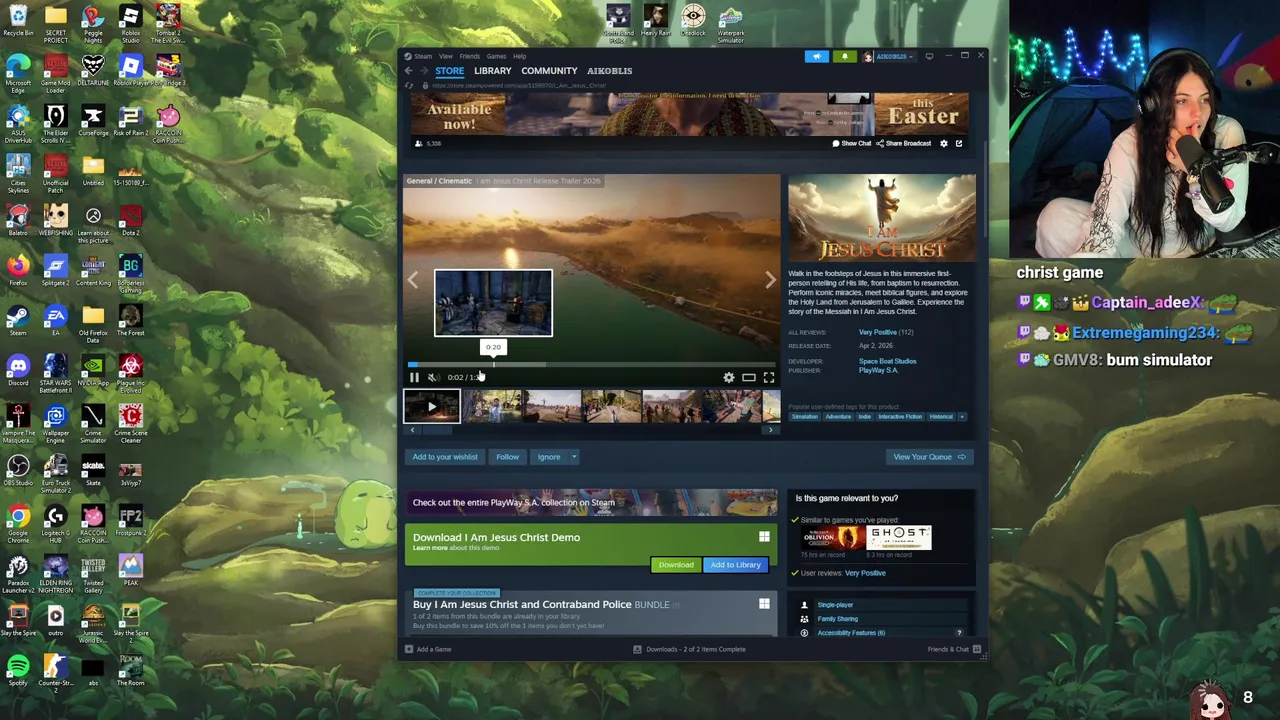The height and width of the screenshot is (720, 1280).
Task: Select the first trailer thumbnail in strip
Action: 432,406
